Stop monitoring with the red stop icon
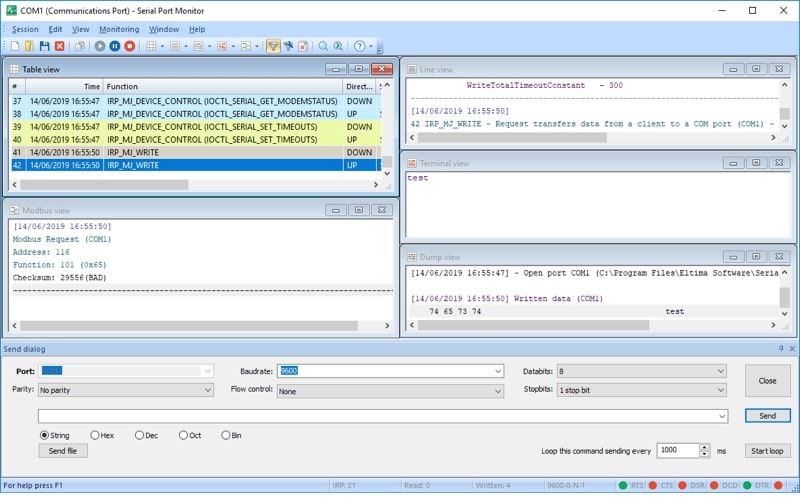Image resolution: width=800 pixels, height=500 pixels. (130, 46)
